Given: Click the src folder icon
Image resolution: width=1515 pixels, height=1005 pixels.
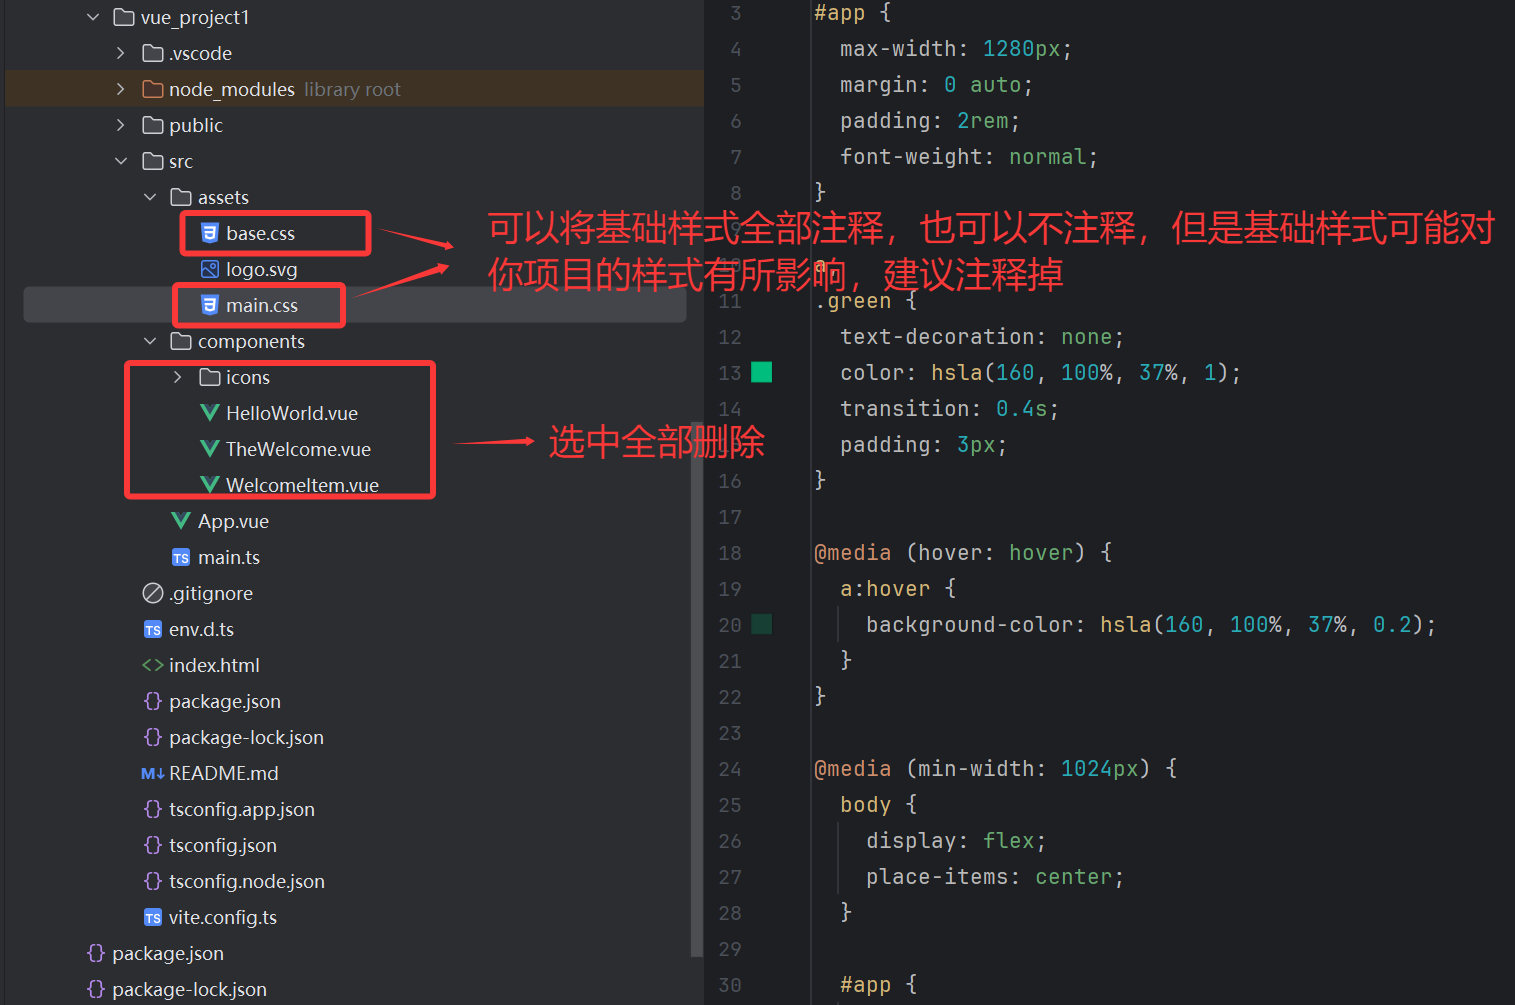Looking at the screenshot, I should 153,161.
